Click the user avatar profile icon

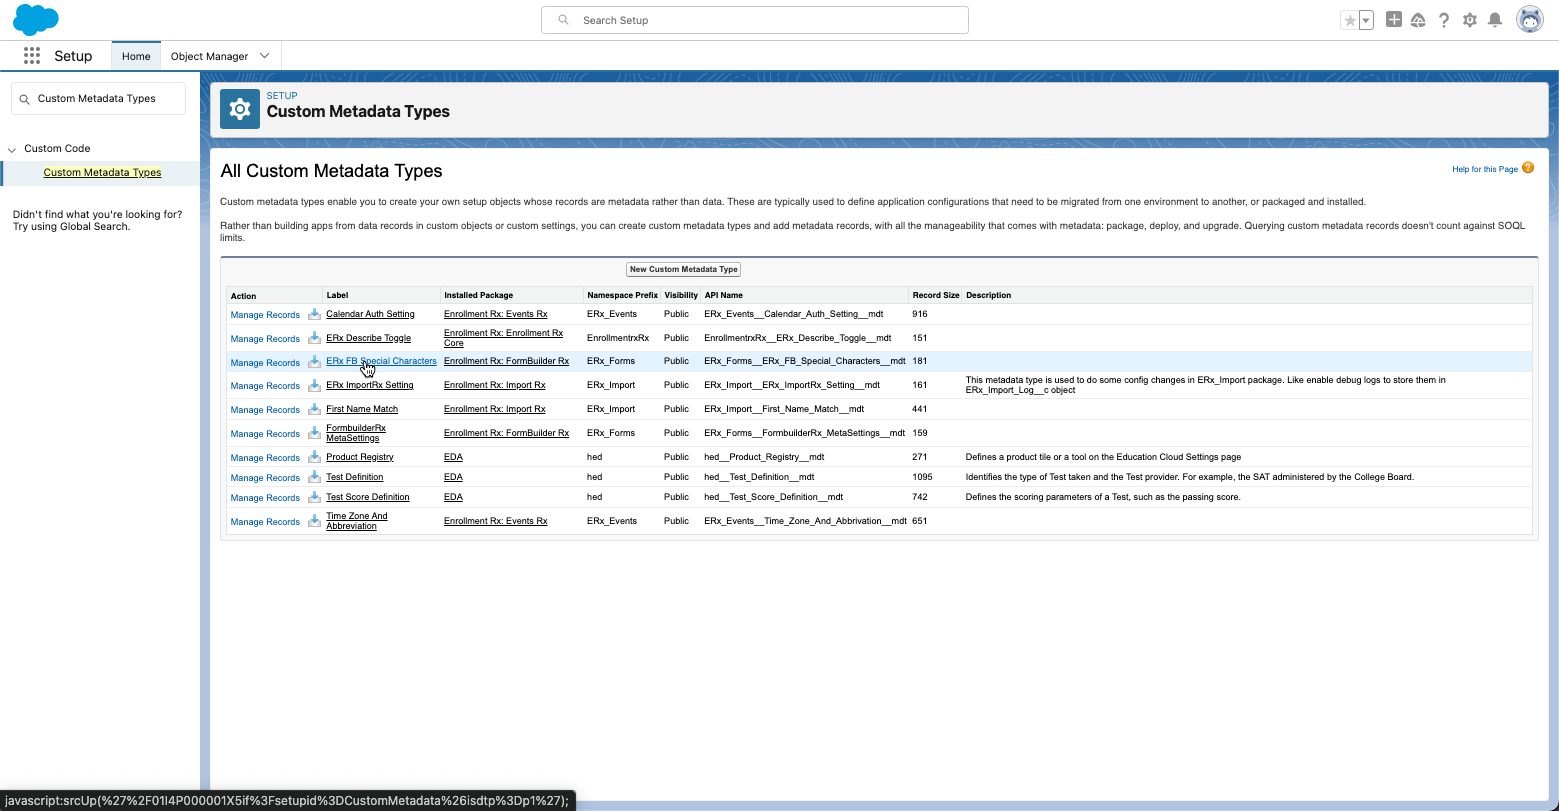point(1529,20)
